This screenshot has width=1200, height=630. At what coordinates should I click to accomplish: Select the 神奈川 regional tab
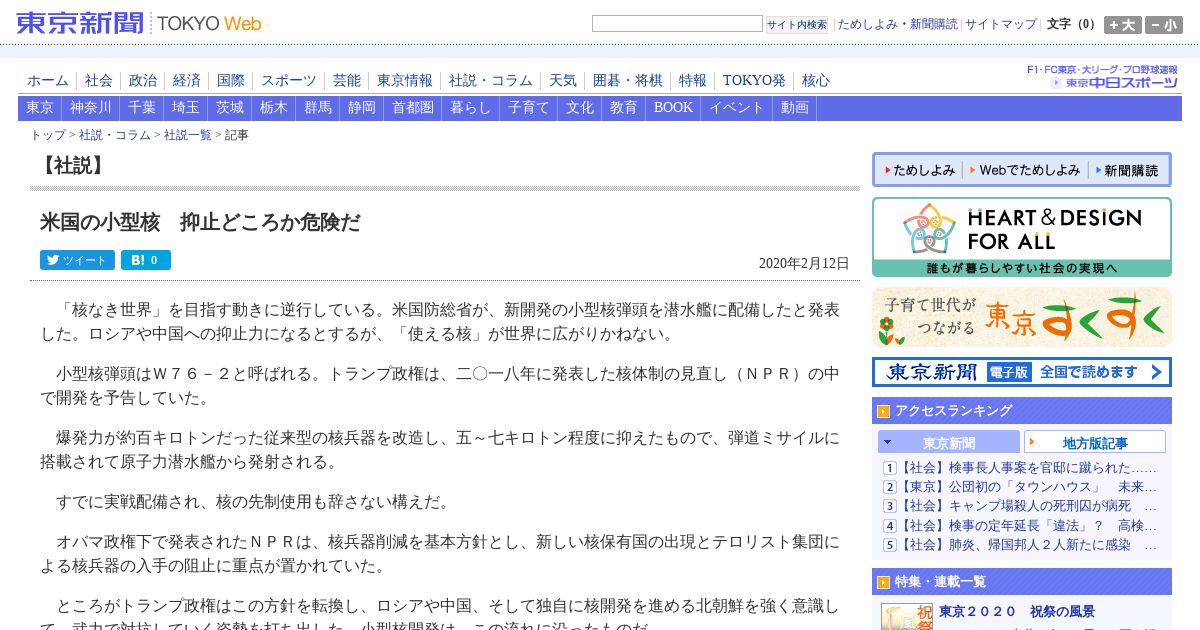91,108
